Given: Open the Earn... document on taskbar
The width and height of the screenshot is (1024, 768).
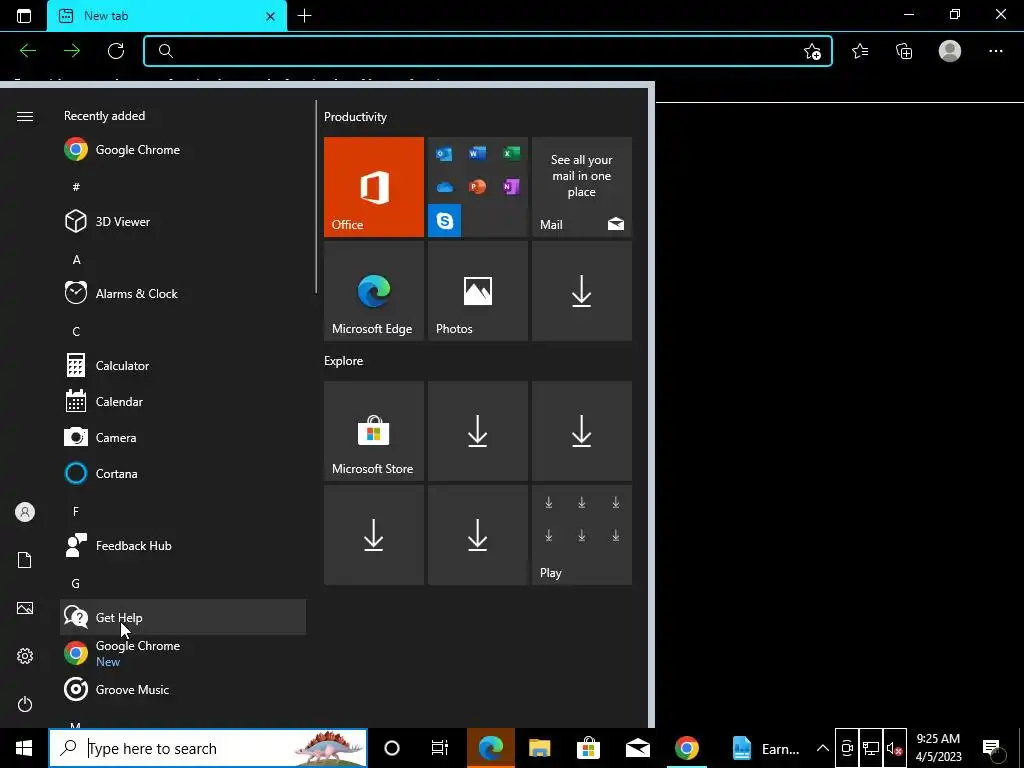Looking at the screenshot, I should [765, 748].
